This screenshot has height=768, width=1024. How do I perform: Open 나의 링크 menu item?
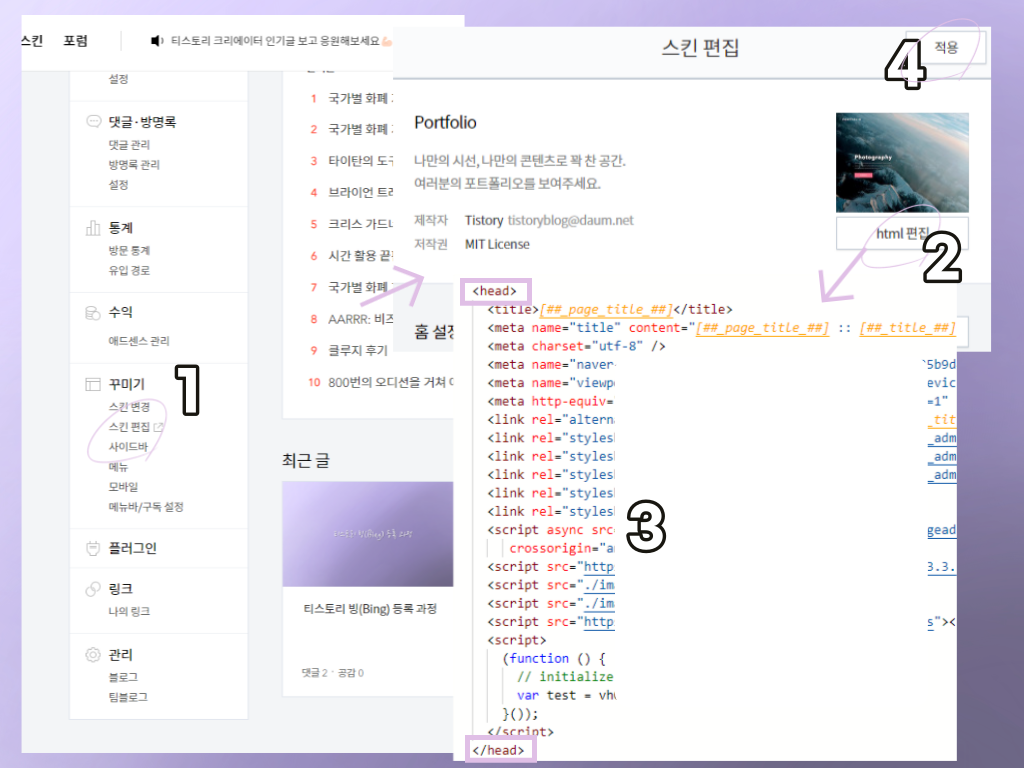[x=129, y=611]
